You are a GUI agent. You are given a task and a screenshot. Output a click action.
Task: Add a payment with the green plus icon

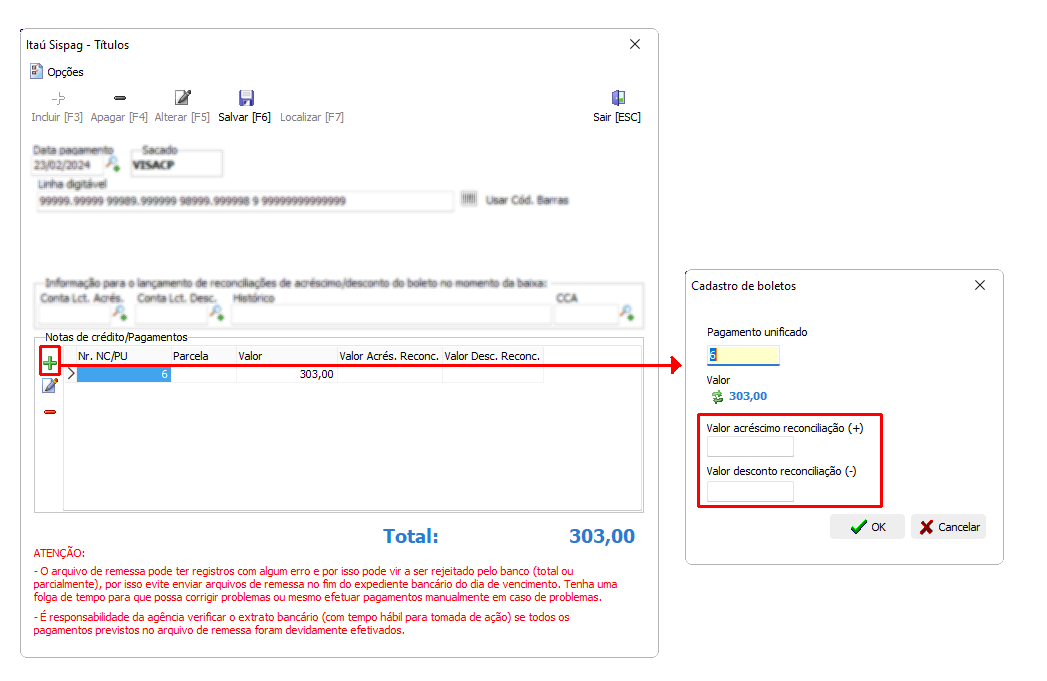coord(50,363)
